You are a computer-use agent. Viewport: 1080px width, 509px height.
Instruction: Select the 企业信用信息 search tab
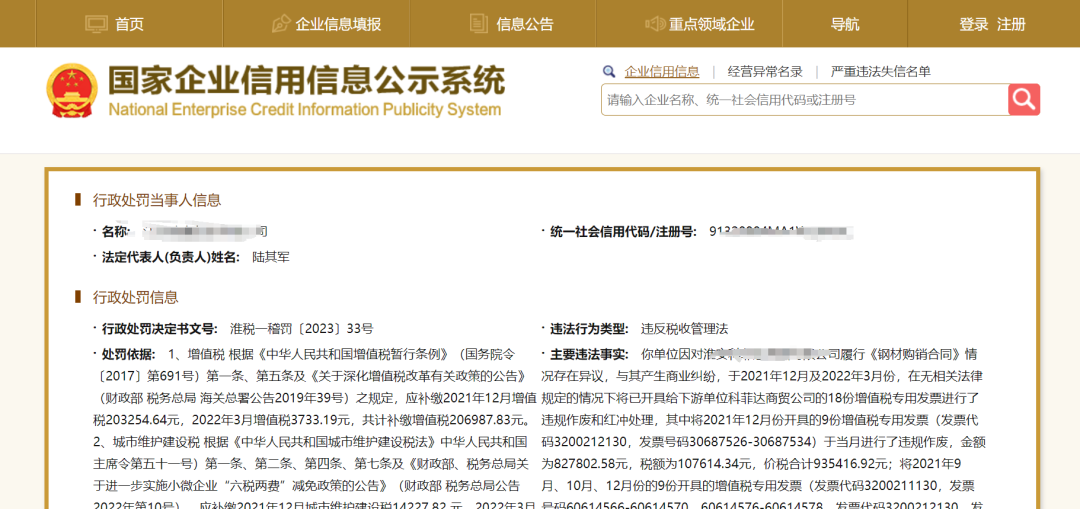[662, 71]
